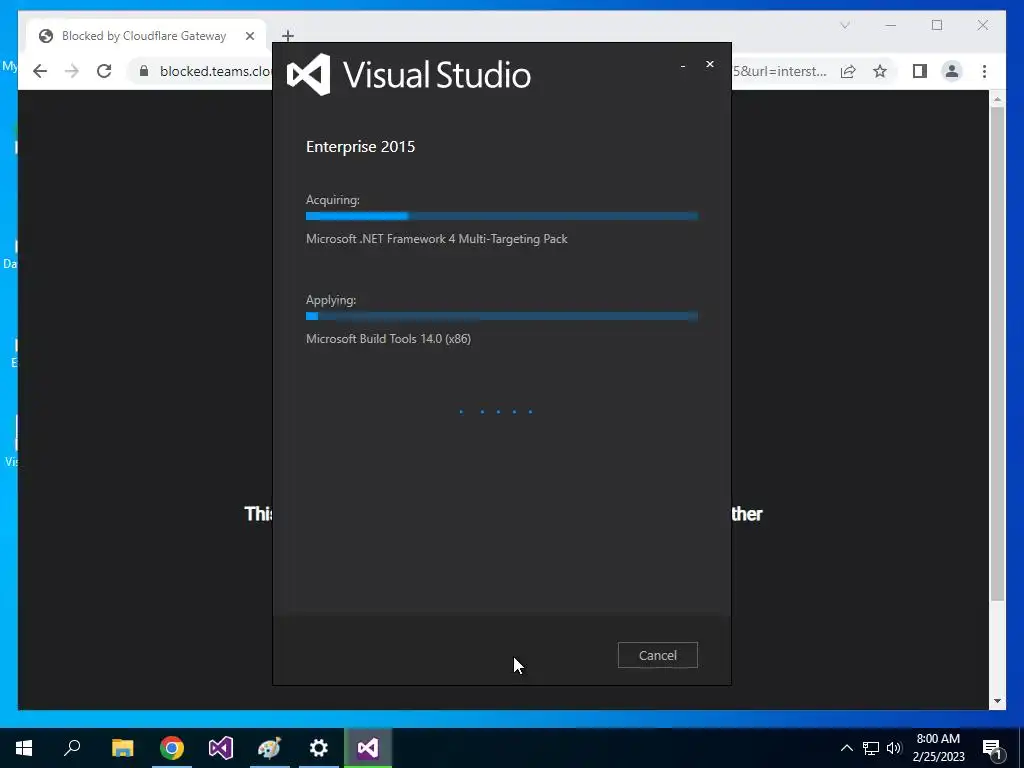Bookmark this tab with star icon
Screen dimensions: 1024x768
tap(880, 71)
